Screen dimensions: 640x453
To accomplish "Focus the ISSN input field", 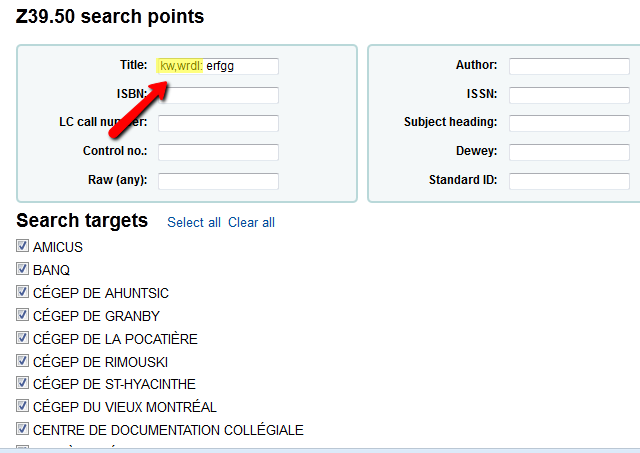I will tap(569, 95).
